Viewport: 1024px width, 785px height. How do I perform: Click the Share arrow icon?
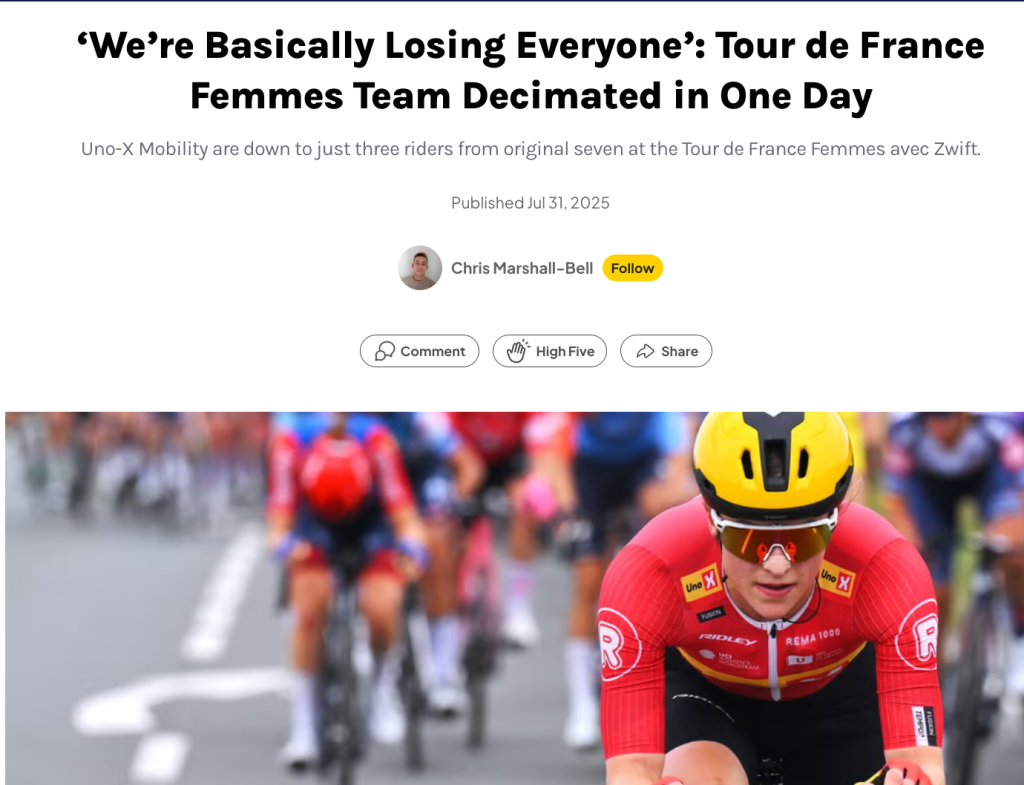(x=645, y=351)
